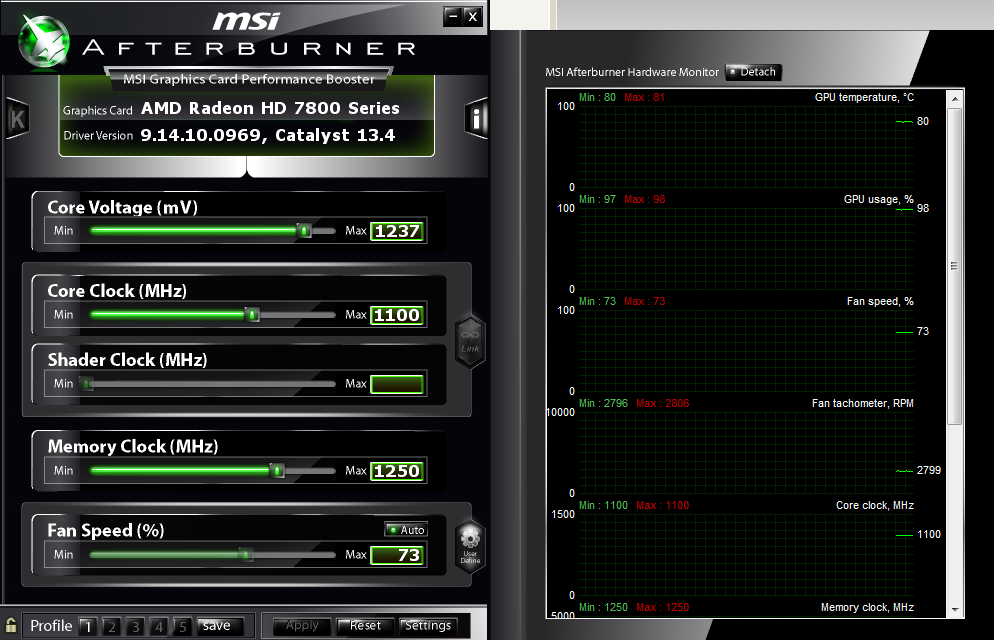Viewport: 994px width, 640px height.
Task: Click the Fan Speed value field 73
Action: (x=397, y=555)
